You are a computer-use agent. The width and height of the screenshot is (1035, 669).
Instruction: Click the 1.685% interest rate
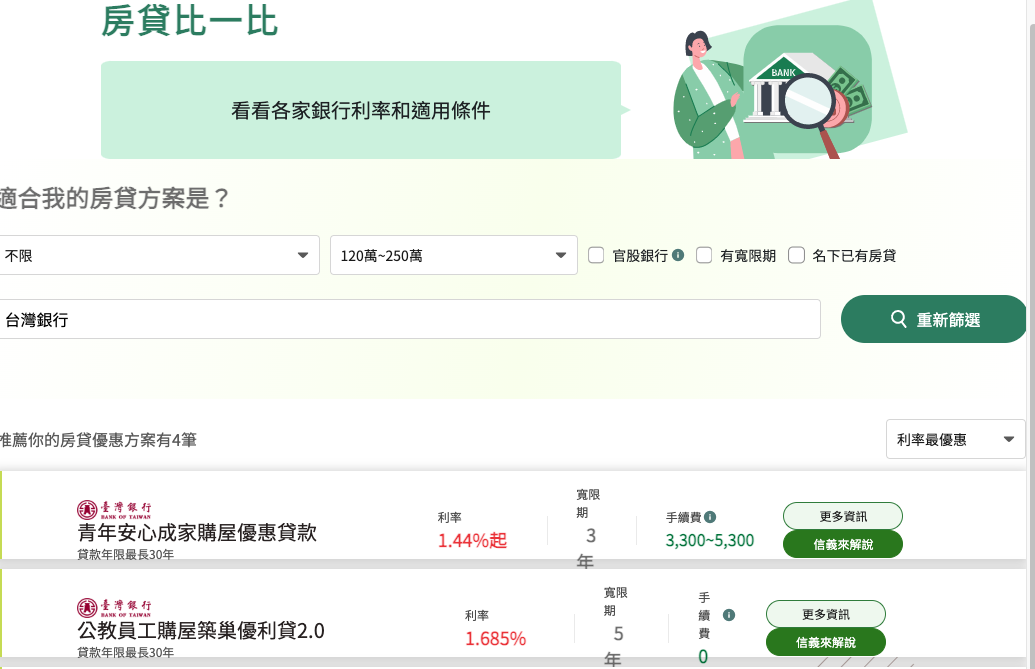pyautogui.click(x=496, y=639)
